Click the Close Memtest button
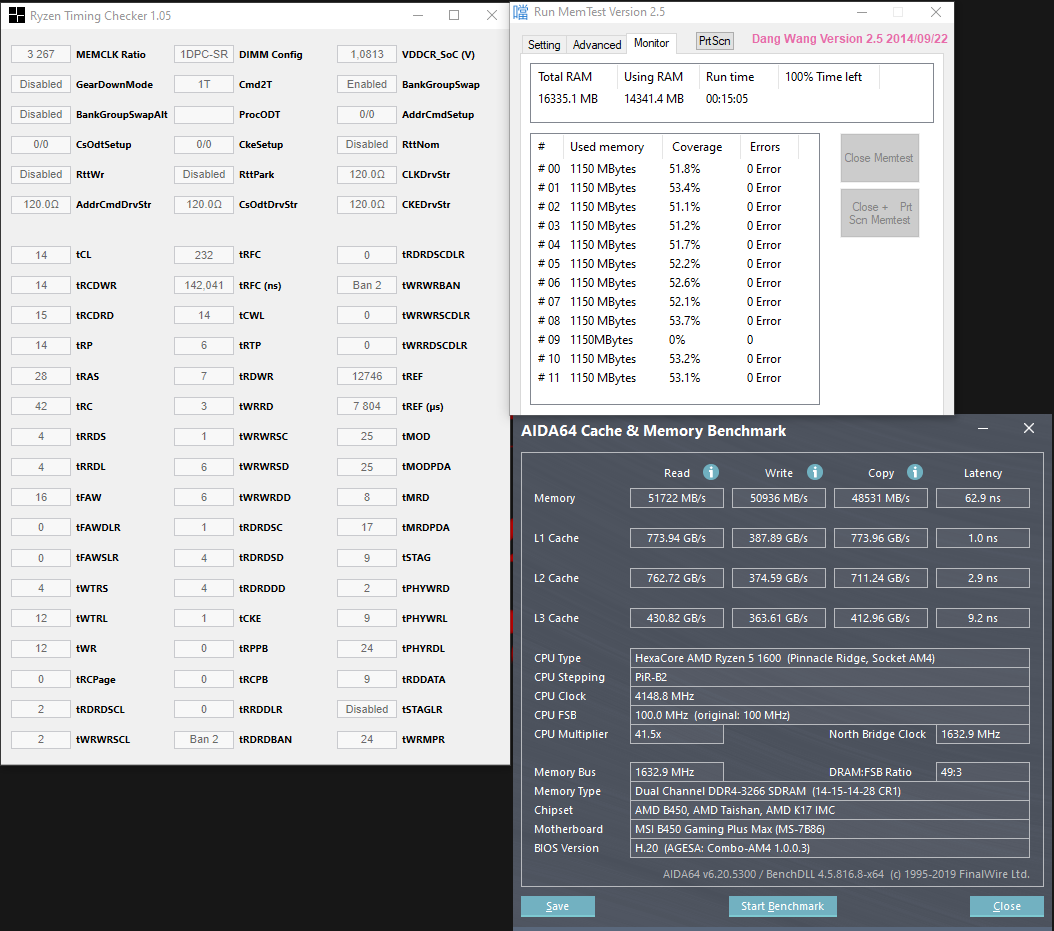Screen dimensions: 1054x931 click(x=879, y=158)
